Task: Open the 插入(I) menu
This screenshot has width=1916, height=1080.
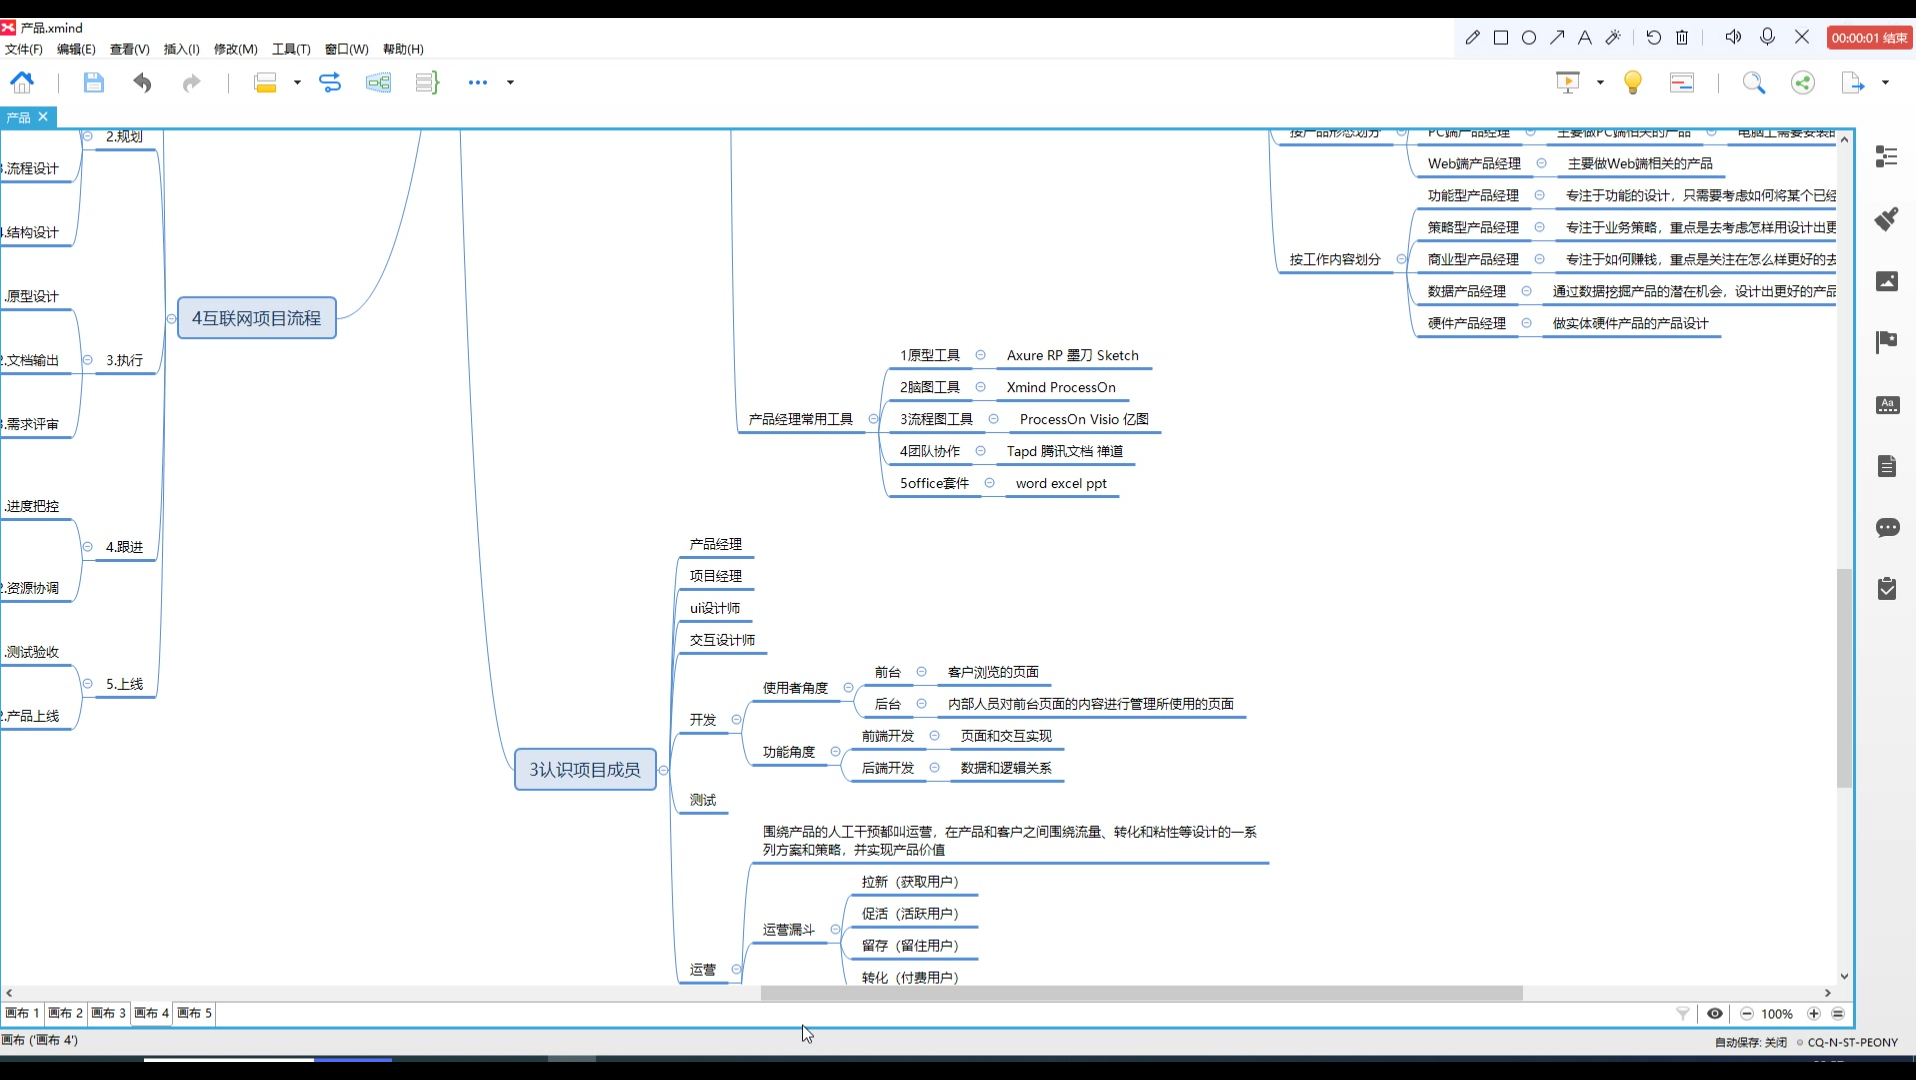Action: (181, 49)
